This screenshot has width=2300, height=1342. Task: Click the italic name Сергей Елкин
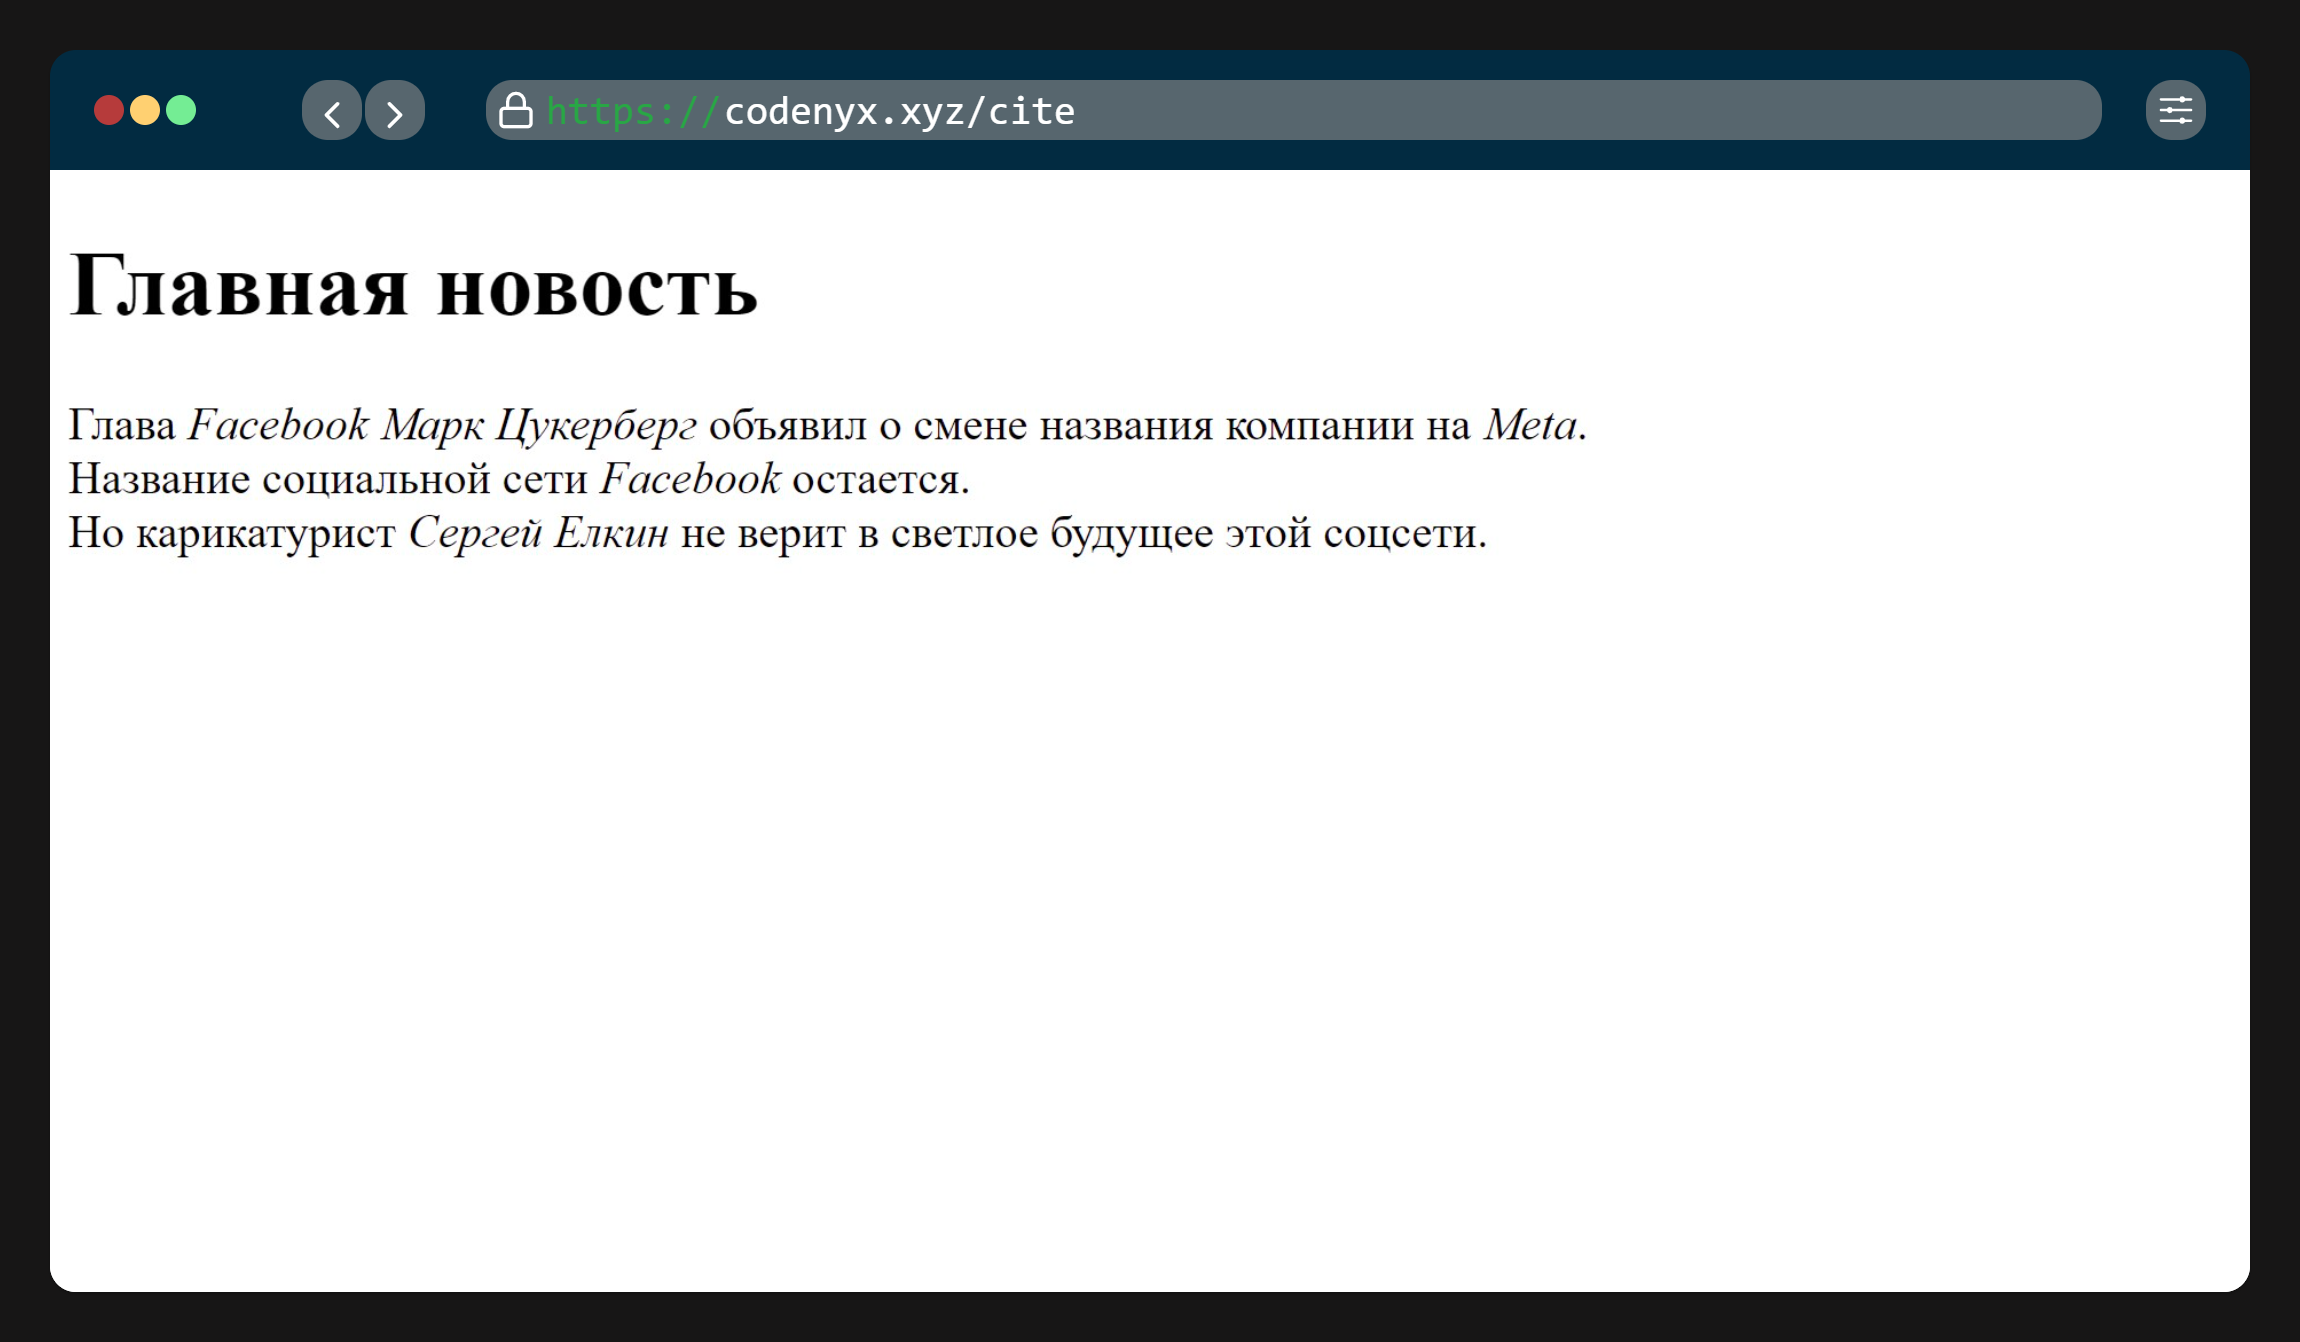click(538, 534)
